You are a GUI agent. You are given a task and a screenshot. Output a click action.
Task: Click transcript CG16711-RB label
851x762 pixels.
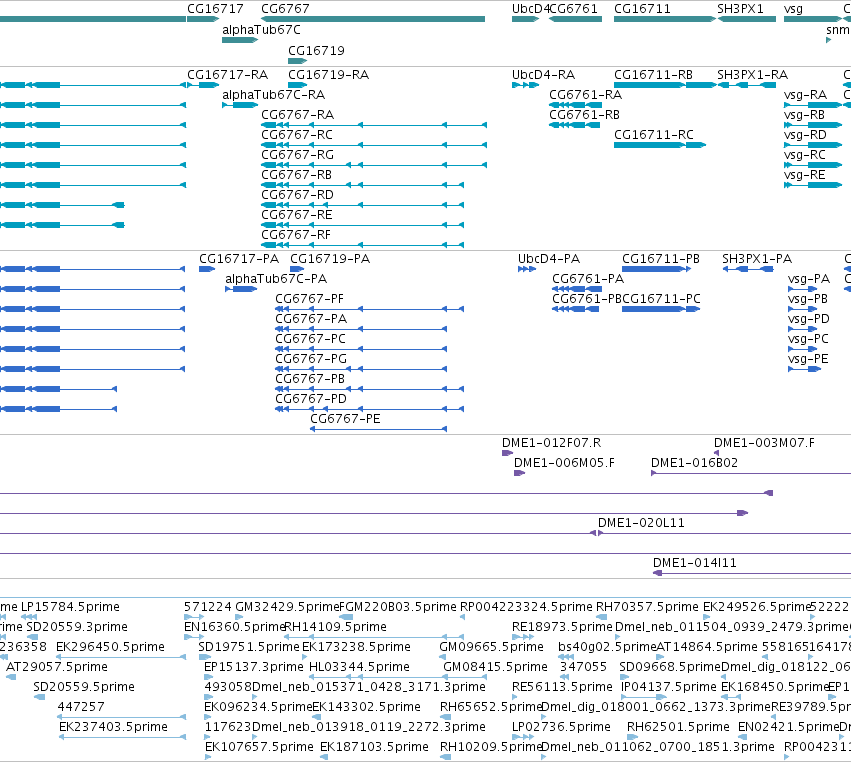point(653,74)
